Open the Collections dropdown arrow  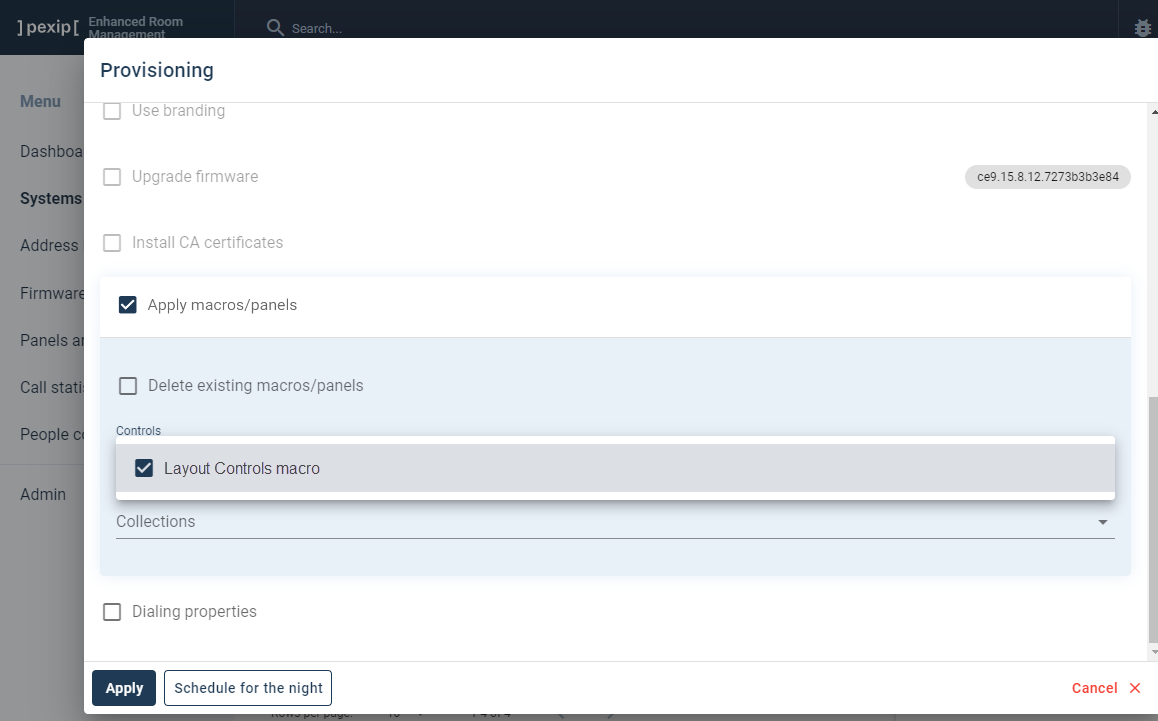1102,522
